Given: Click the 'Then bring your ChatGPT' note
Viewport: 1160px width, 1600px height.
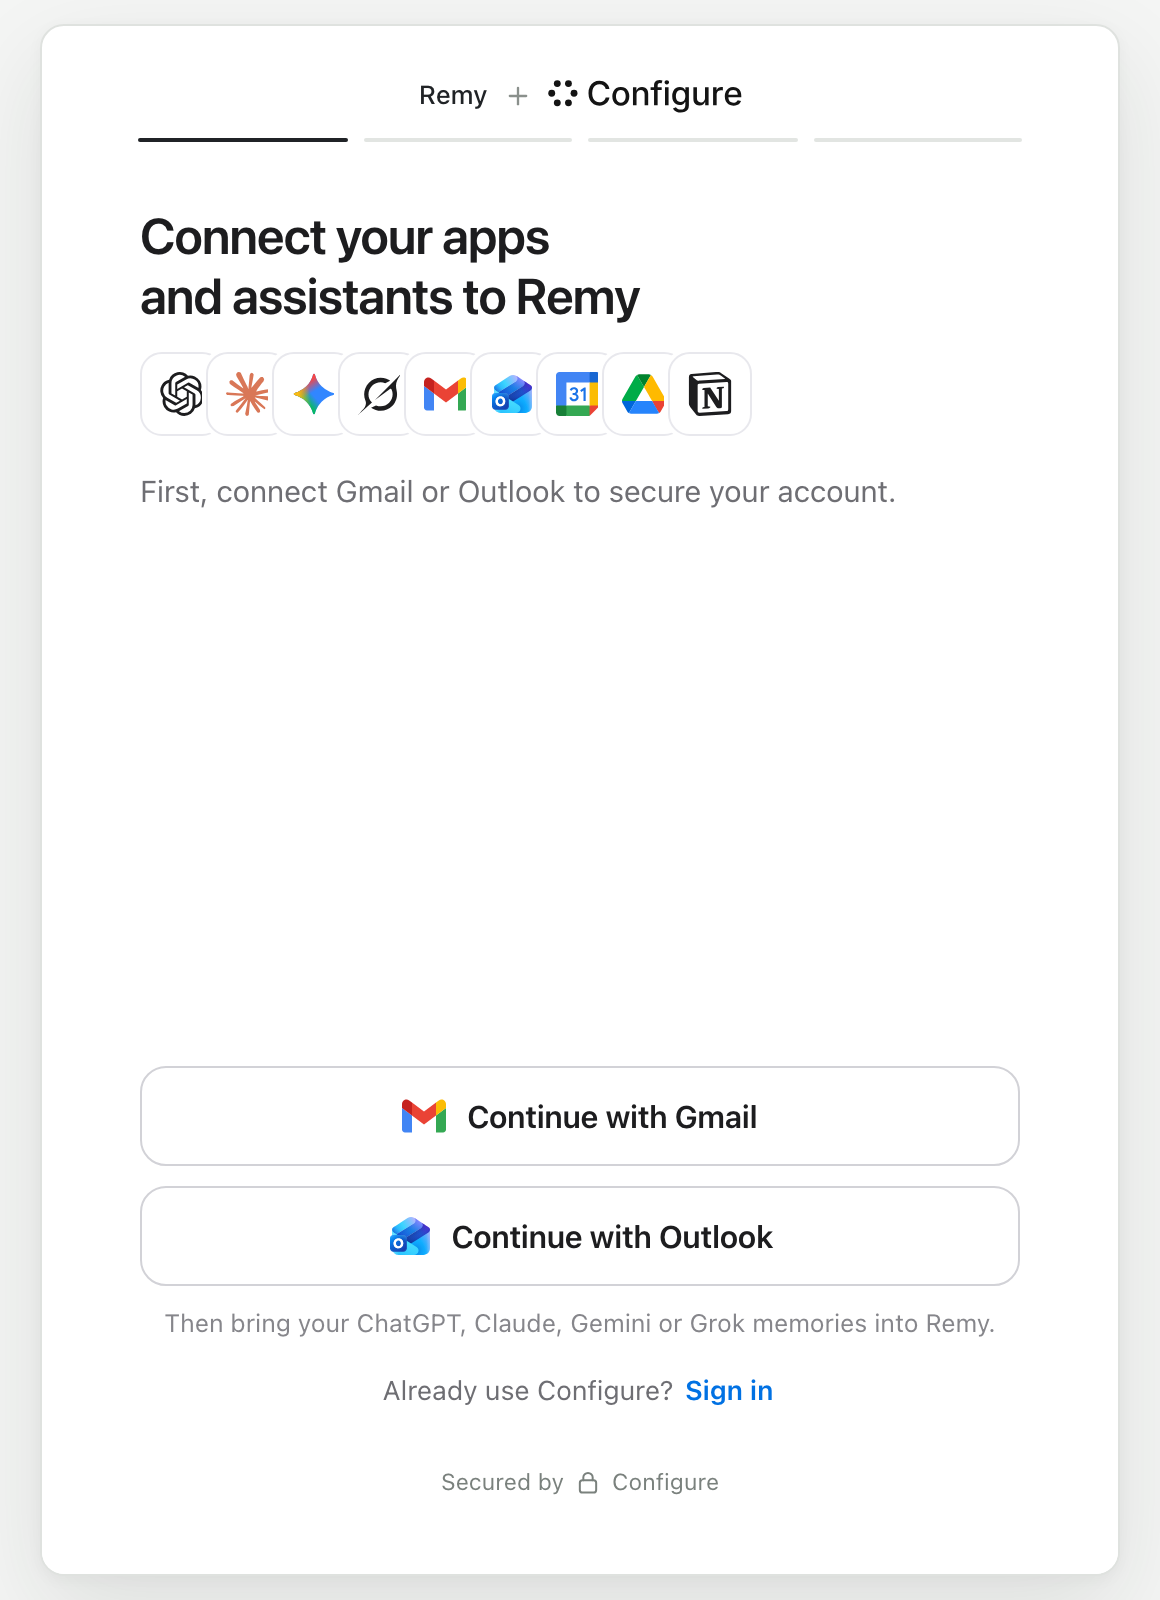Looking at the screenshot, I should tap(580, 1323).
